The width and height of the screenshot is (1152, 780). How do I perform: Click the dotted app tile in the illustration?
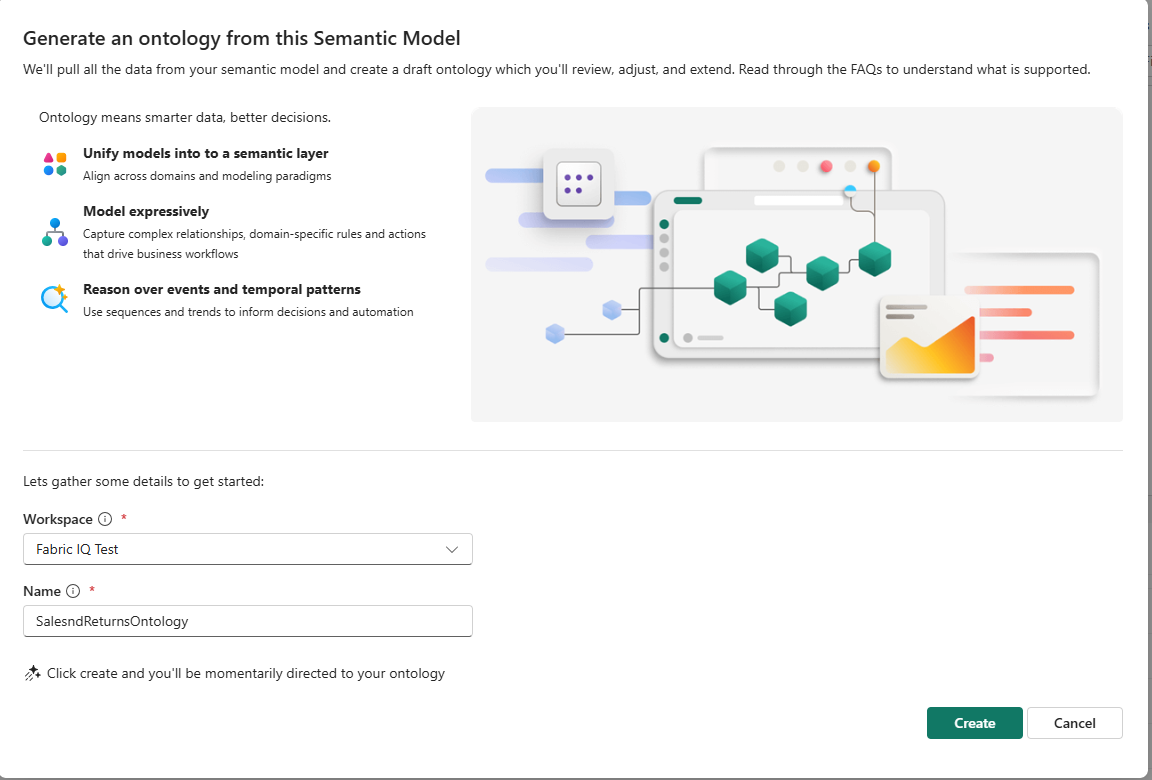pos(577,184)
